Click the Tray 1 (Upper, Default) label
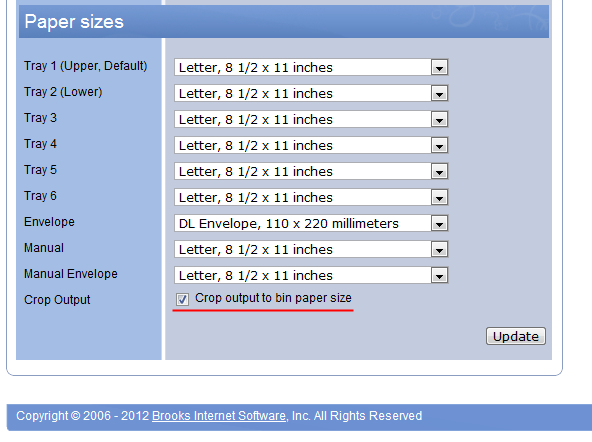 (85, 66)
